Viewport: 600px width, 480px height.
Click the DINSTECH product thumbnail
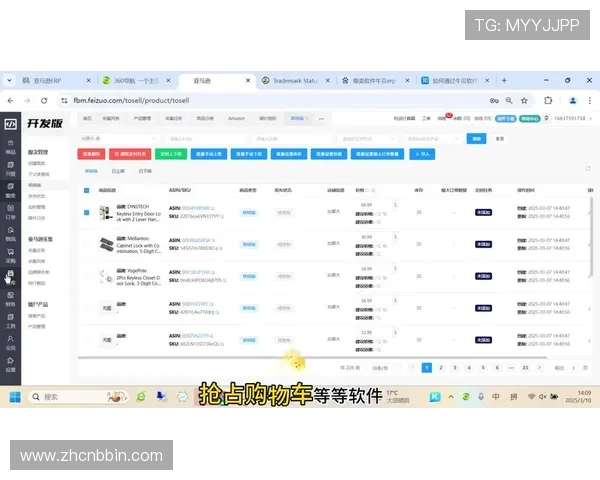point(106,213)
